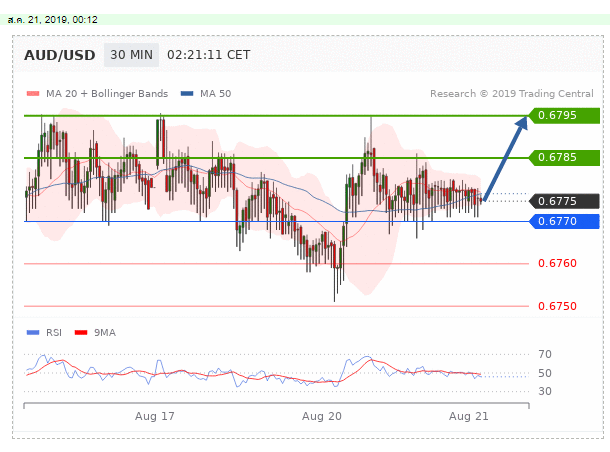Click the Aug 17 date label

[x=154, y=416]
